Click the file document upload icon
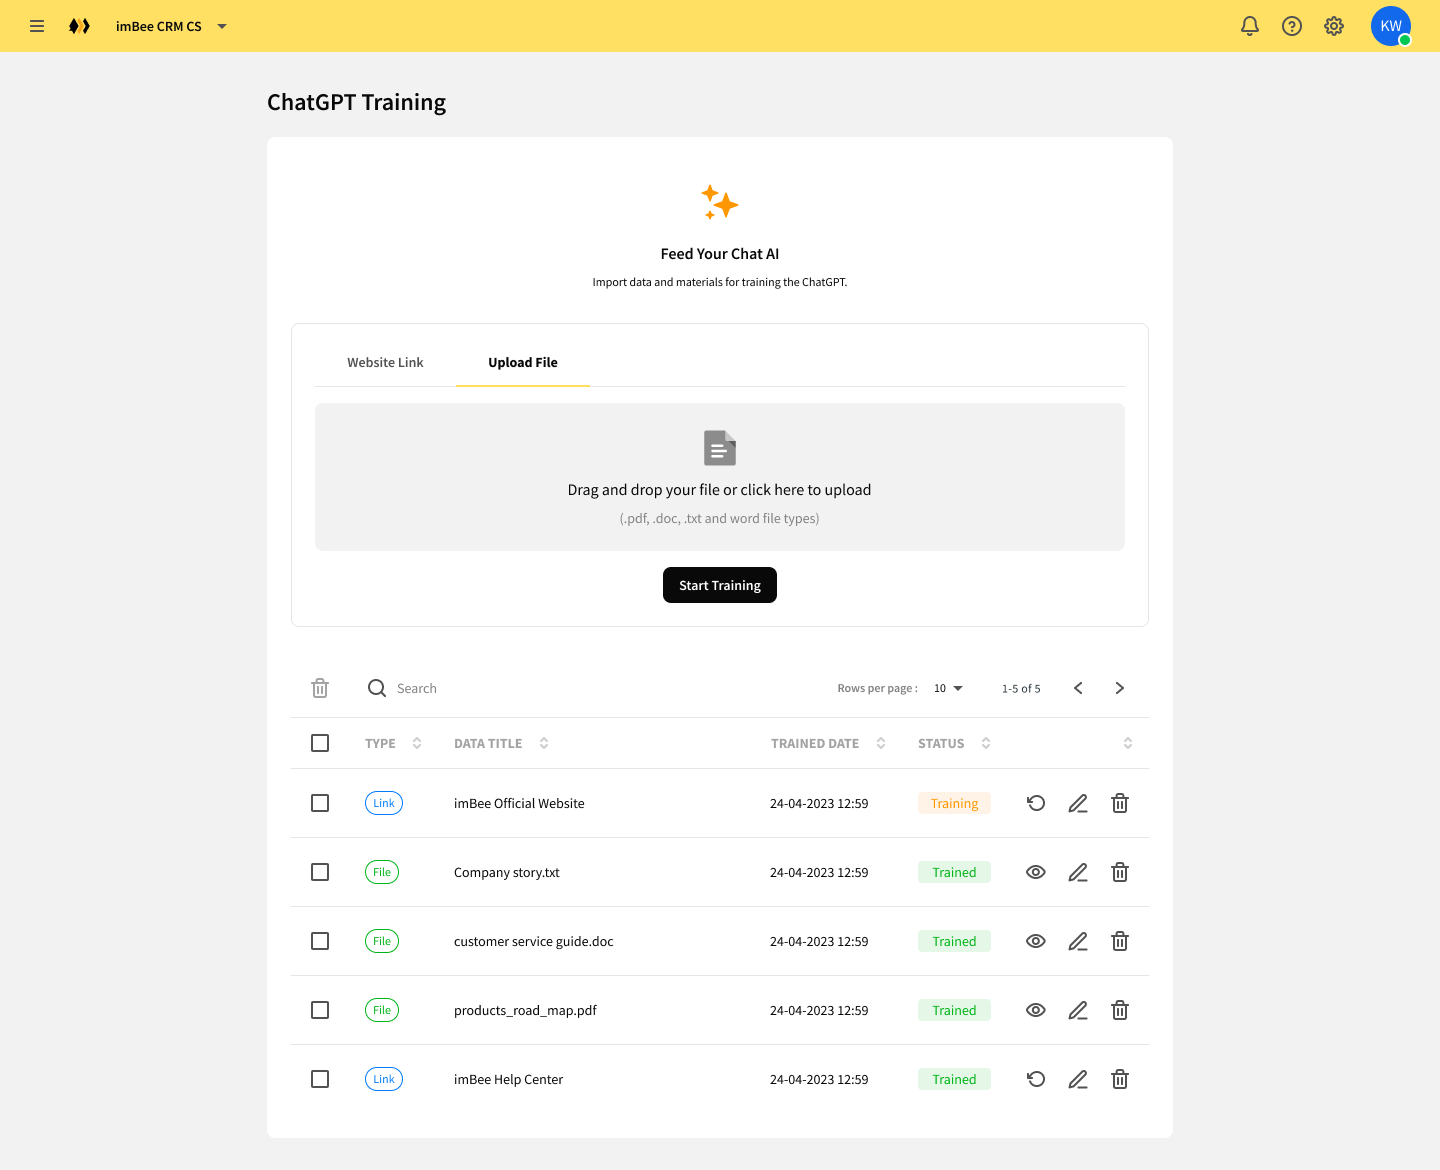The image size is (1440, 1170). point(720,448)
